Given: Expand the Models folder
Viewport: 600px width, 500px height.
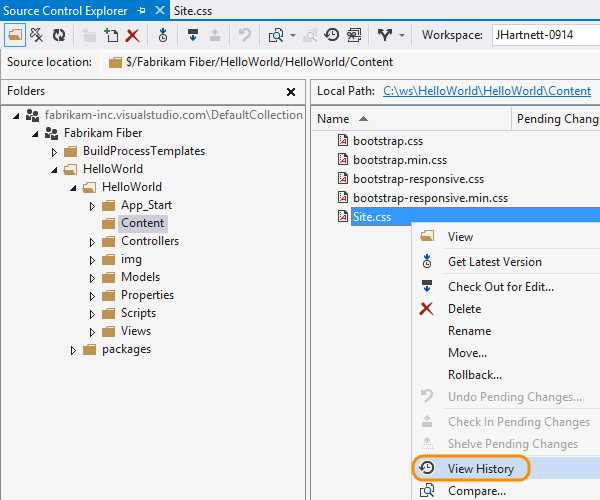Looking at the screenshot, I should click(x=92, y=278).
